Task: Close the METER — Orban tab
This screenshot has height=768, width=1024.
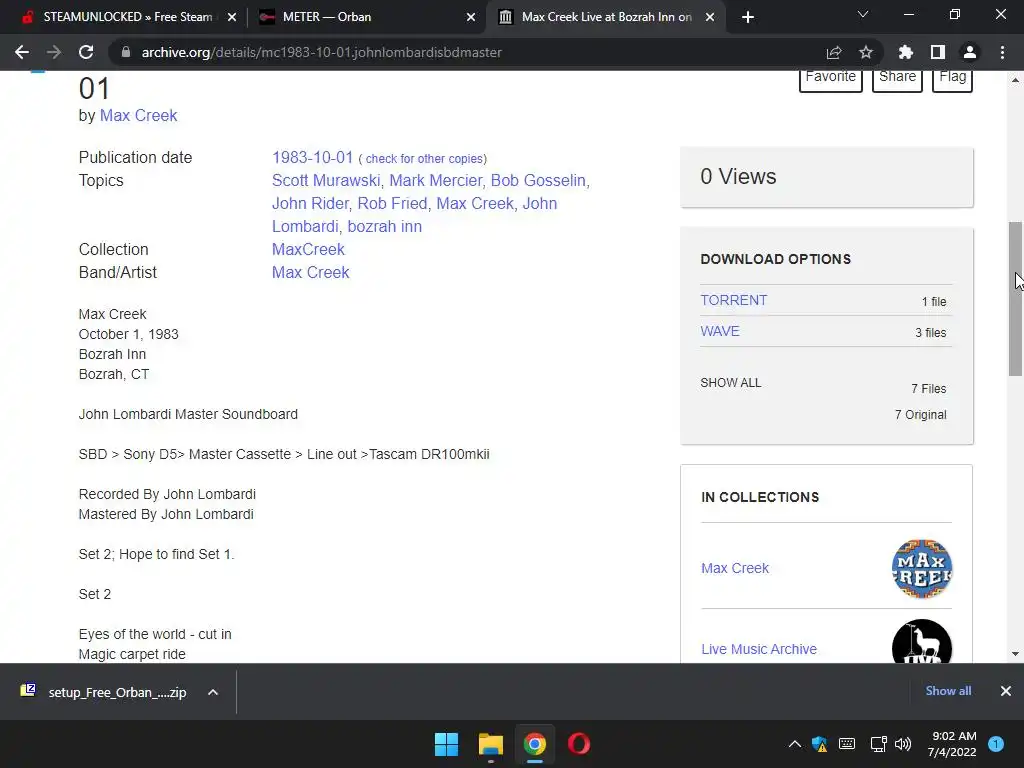Action: coord(471,17)
